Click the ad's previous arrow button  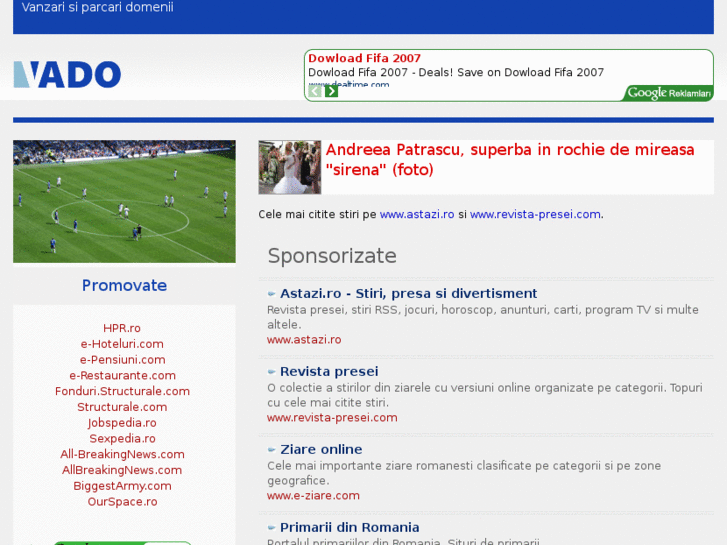pos(315,91)
